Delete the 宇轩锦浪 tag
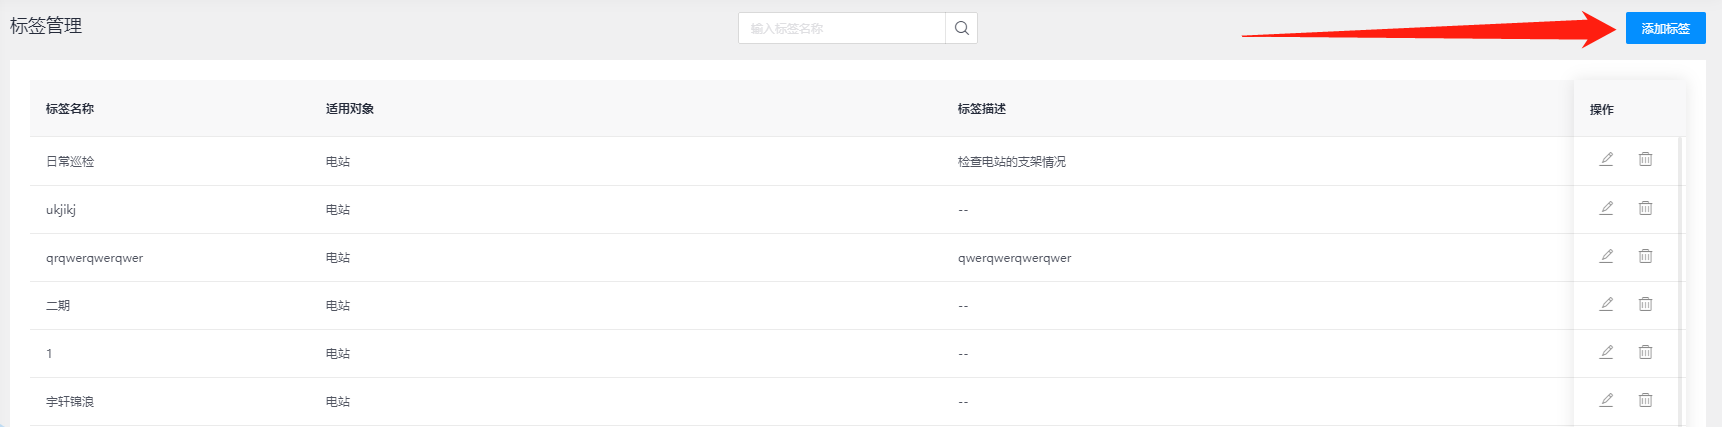1722x427 pixels. pos(1645,400)
